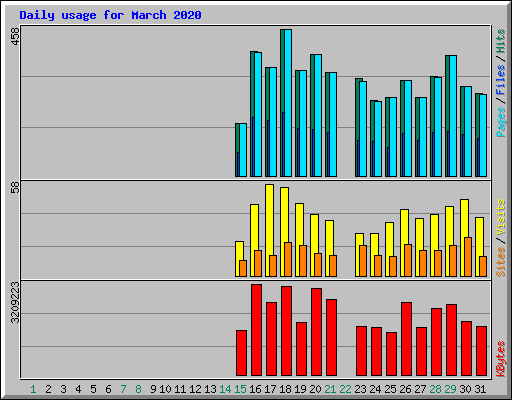This screenshot has height=400, width=512.
Task: Select day label "18" on the x-axis
Action: (x=285, y=389)
